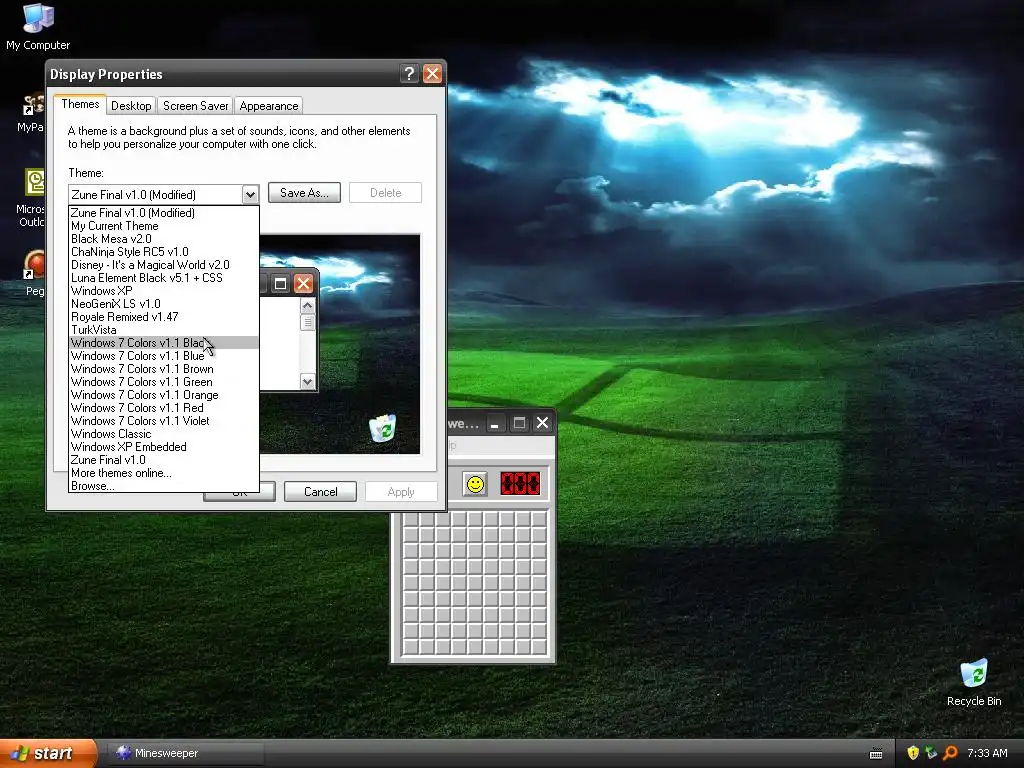Choose Disney - It's a Magical World v2.0
The image size is (1024, 768).
point(164,265)
